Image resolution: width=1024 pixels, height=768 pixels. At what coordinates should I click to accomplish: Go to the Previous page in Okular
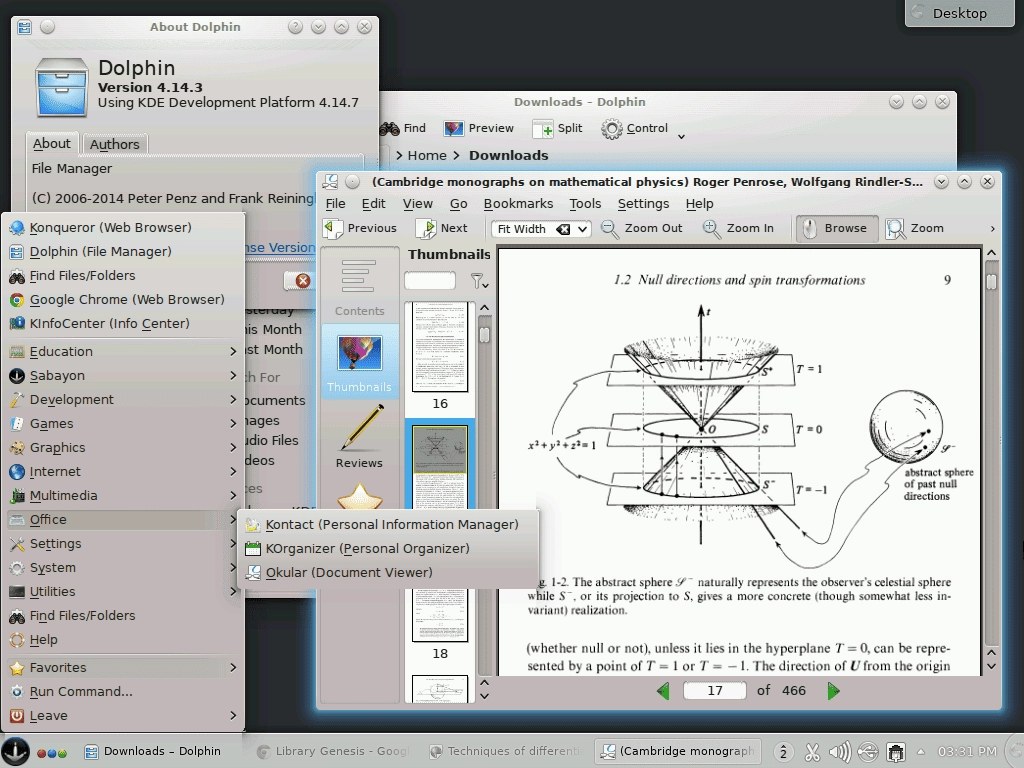tap(360, 229)
